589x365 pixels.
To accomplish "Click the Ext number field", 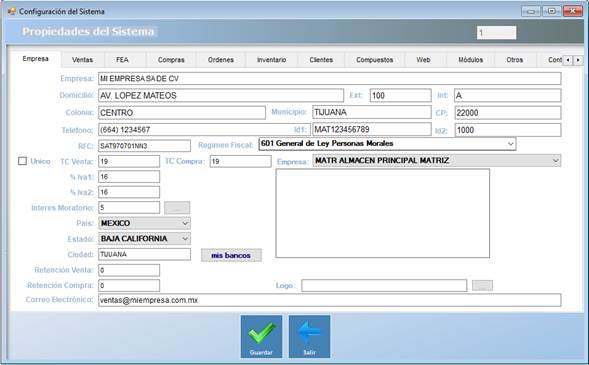I will 400,95.
